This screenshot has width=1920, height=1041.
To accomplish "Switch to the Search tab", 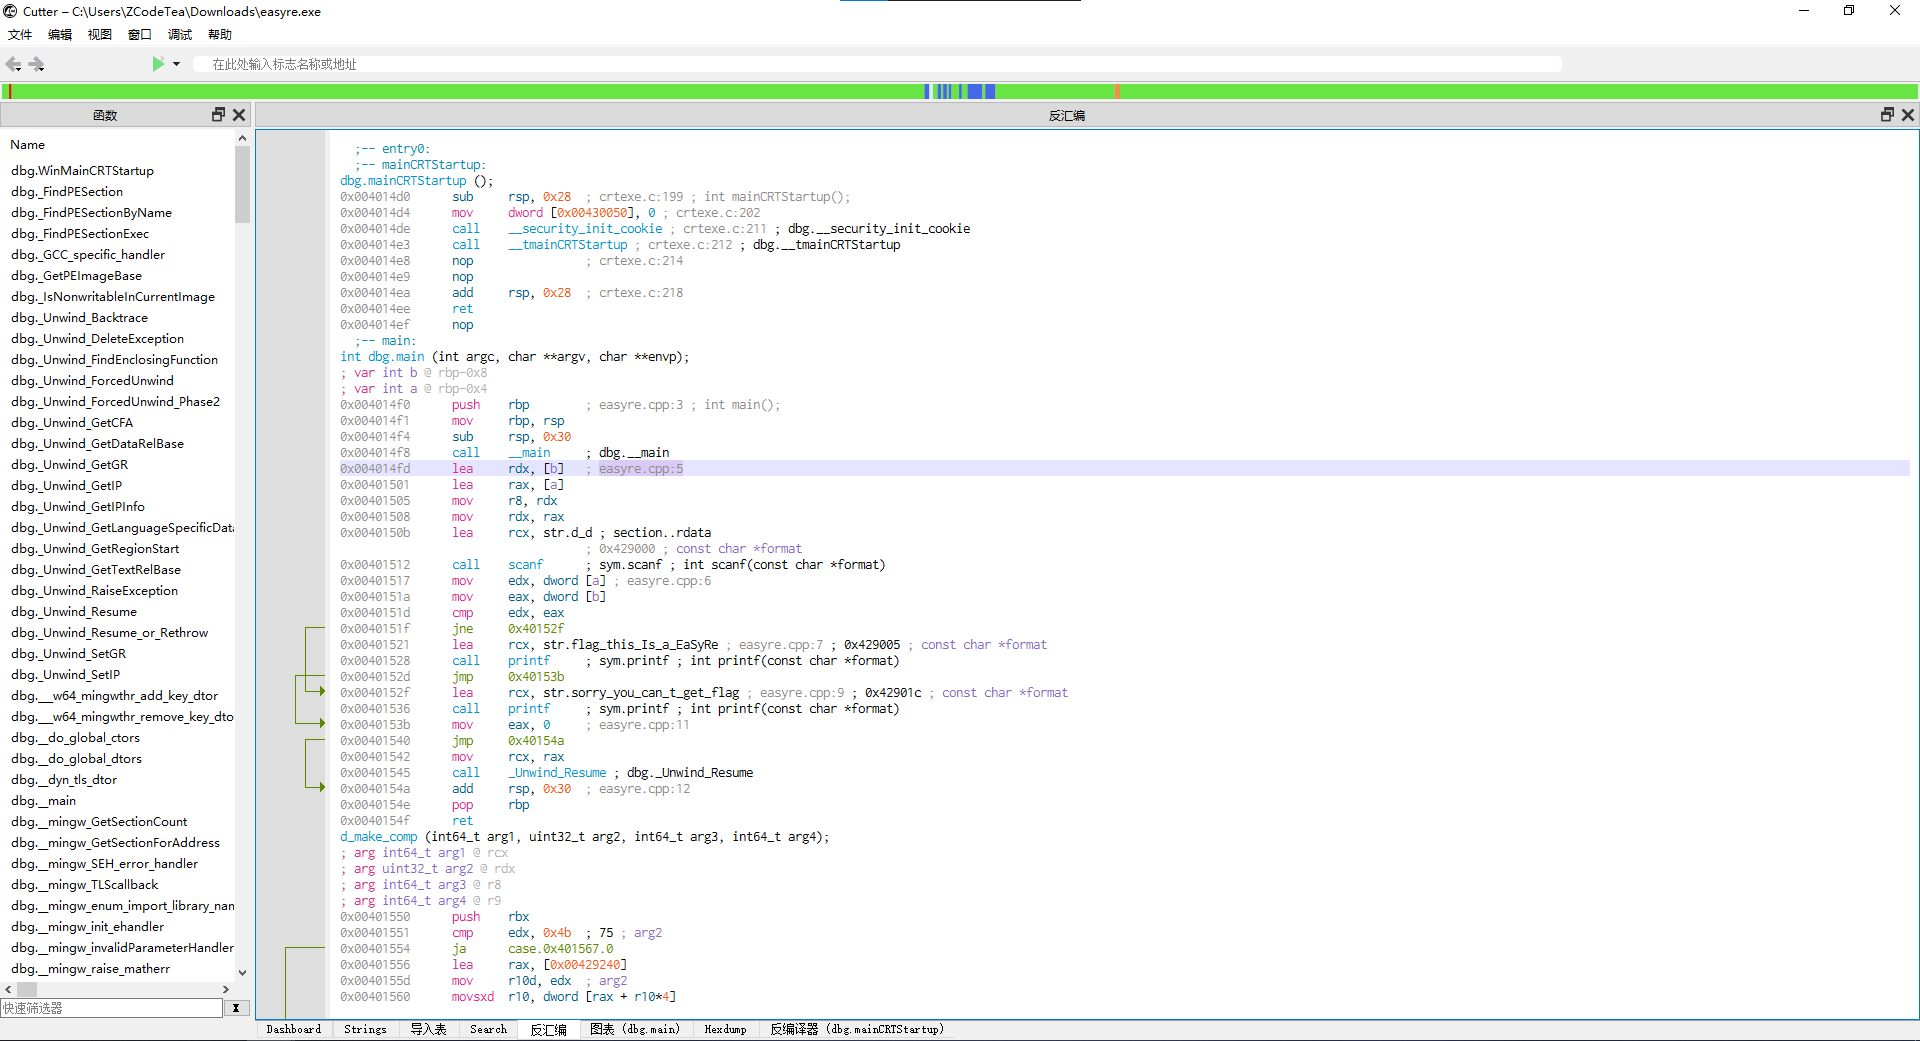I will coord(489,1029).
